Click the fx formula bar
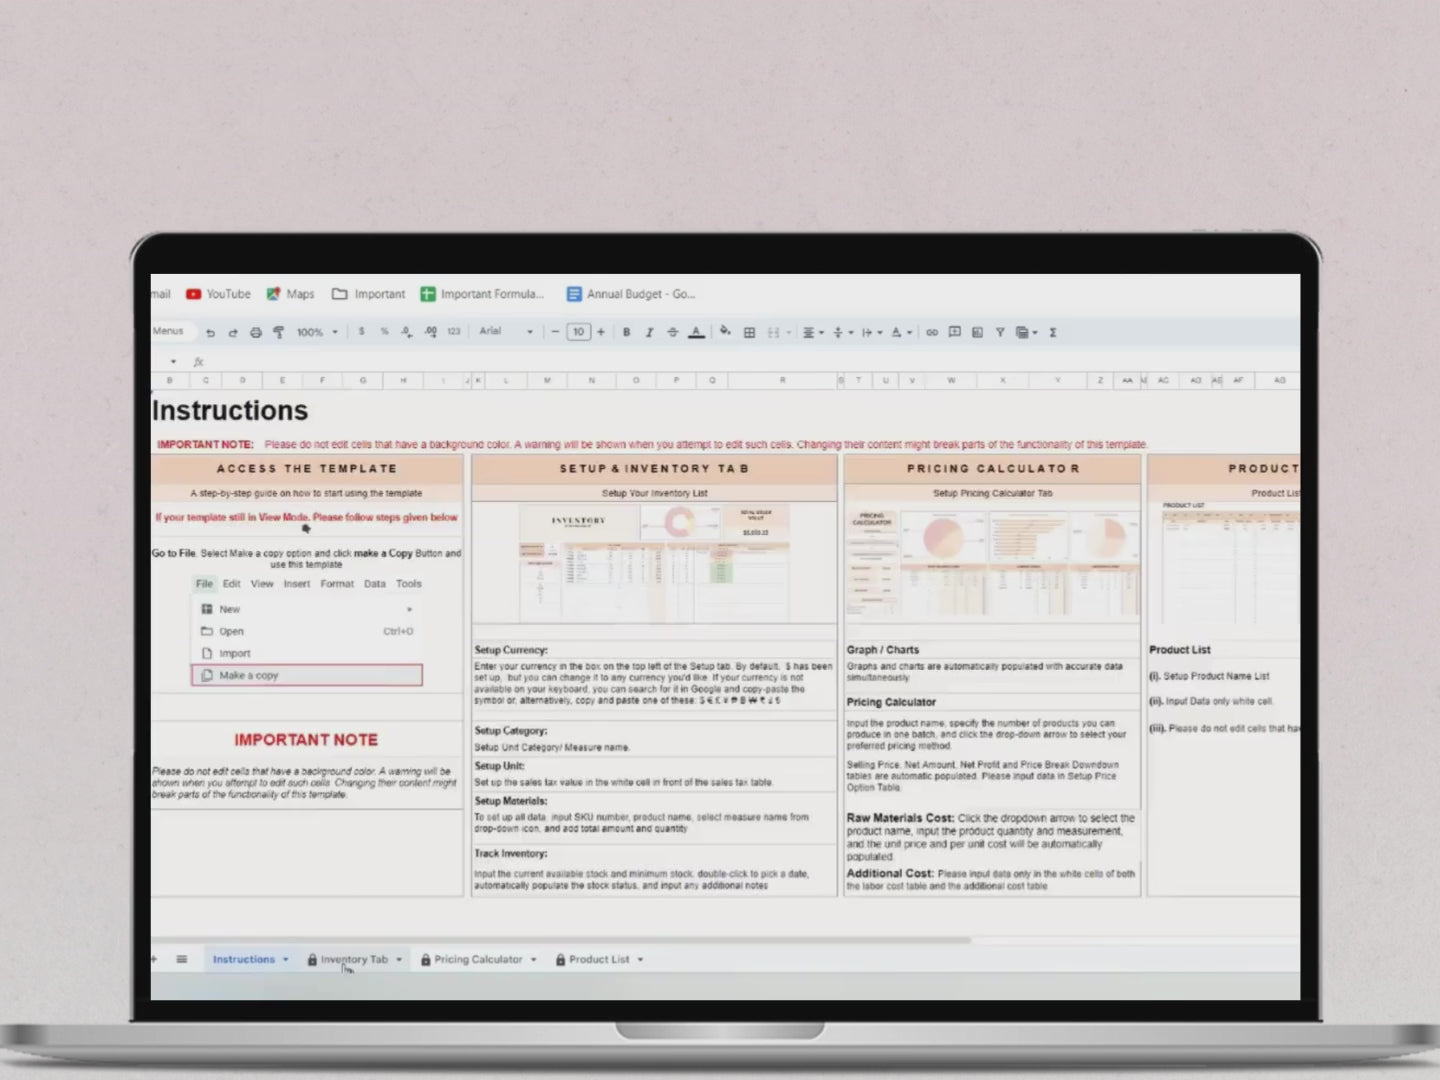1440x1080 pixels. 750,361
